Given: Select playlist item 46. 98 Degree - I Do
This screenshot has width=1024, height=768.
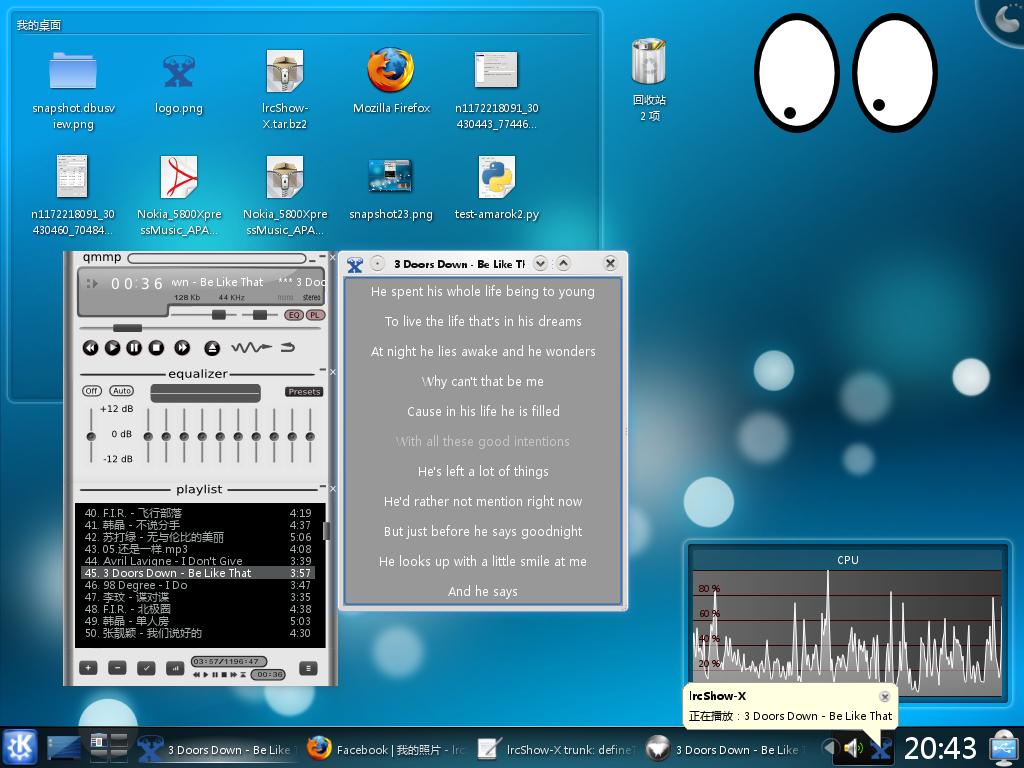Looking at the screenshot, I should click(198, 585).
